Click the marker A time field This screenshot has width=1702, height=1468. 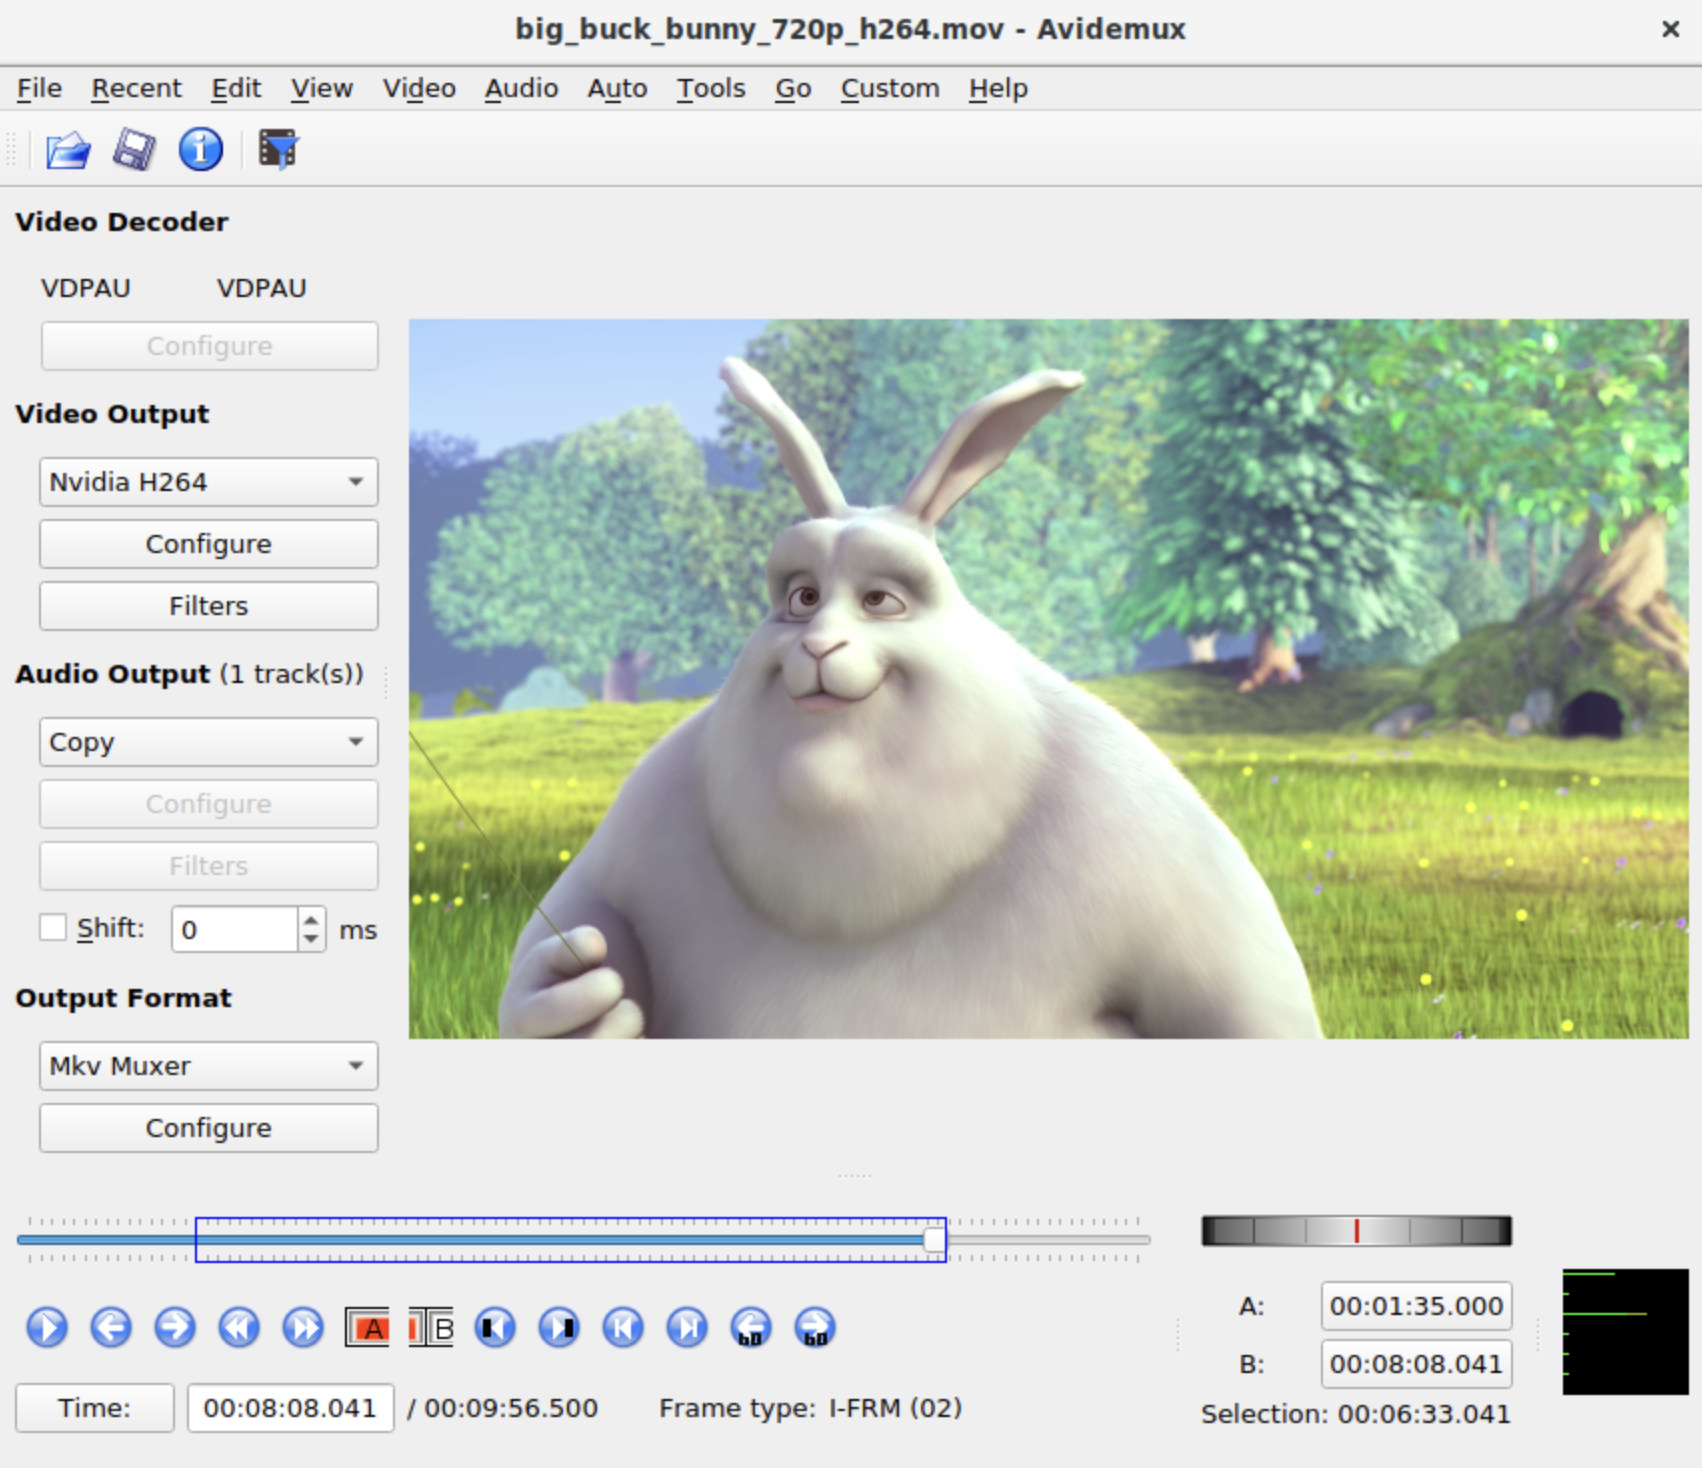[x=1416, y=1306]
